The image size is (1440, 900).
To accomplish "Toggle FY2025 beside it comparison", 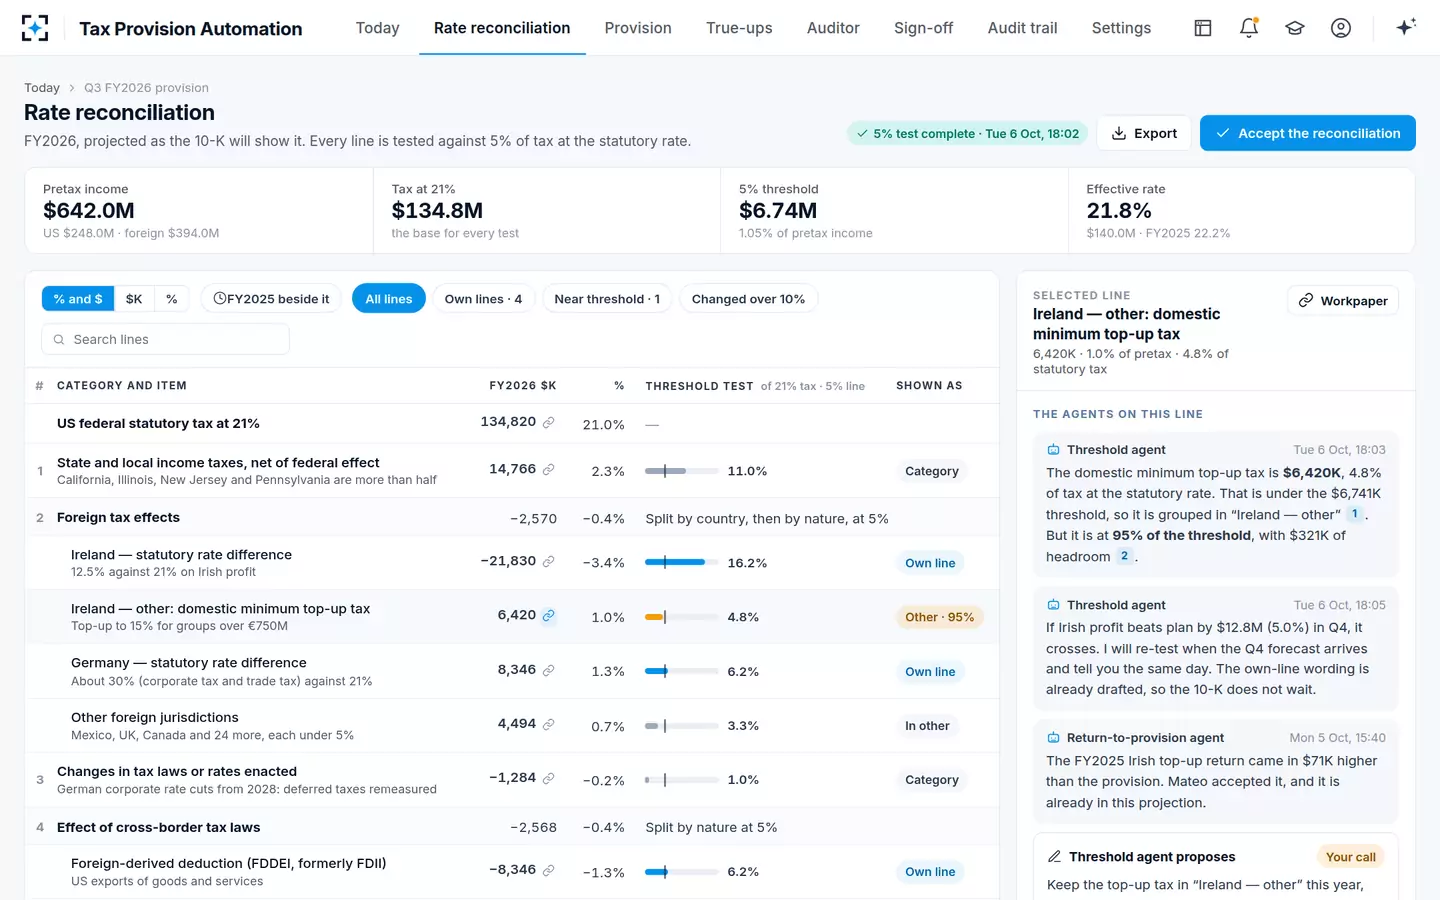I will tap(271, 299).
